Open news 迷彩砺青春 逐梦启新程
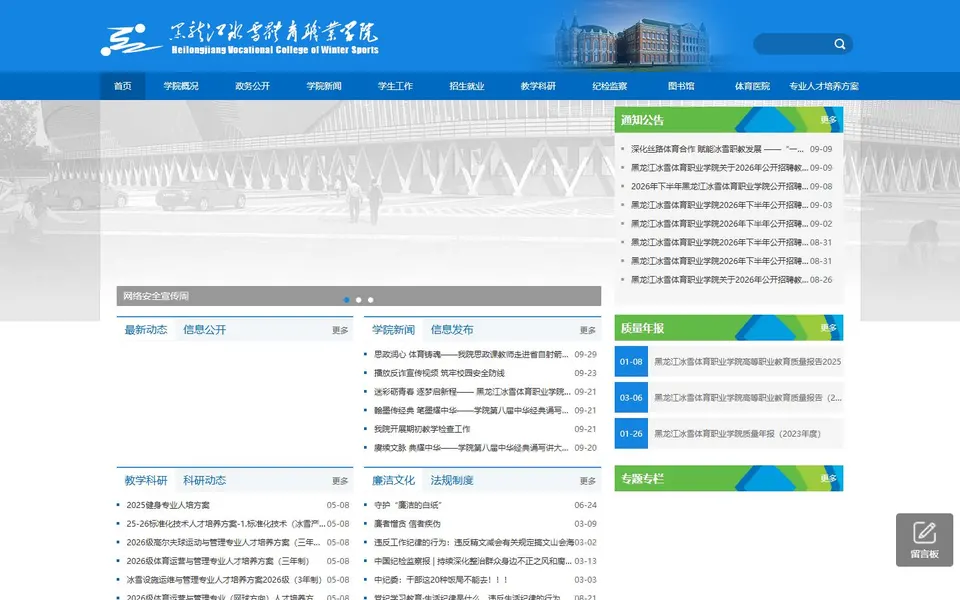This screenshot has height=600, width=960. (x=471, y=392)
